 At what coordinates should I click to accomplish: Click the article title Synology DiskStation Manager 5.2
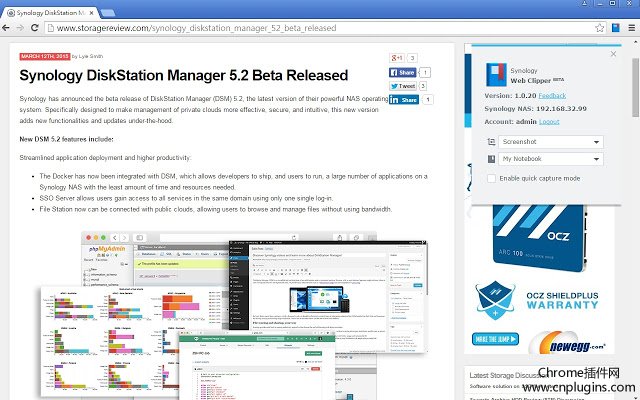184,76
